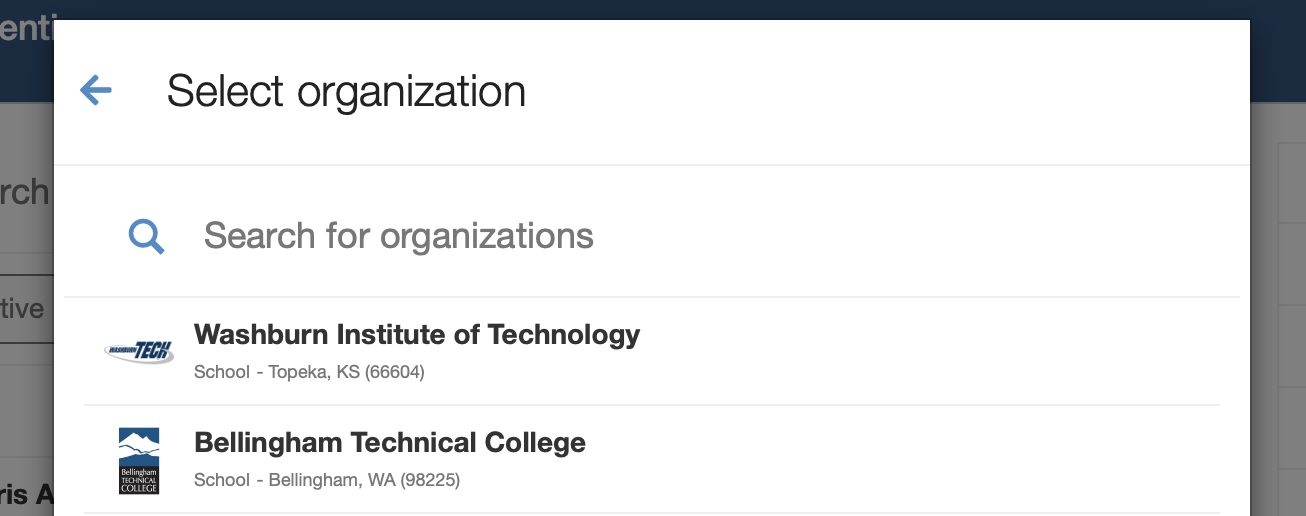Click empty space in the Bellingham list row
Screen dimensions: 1306x516
900,460
